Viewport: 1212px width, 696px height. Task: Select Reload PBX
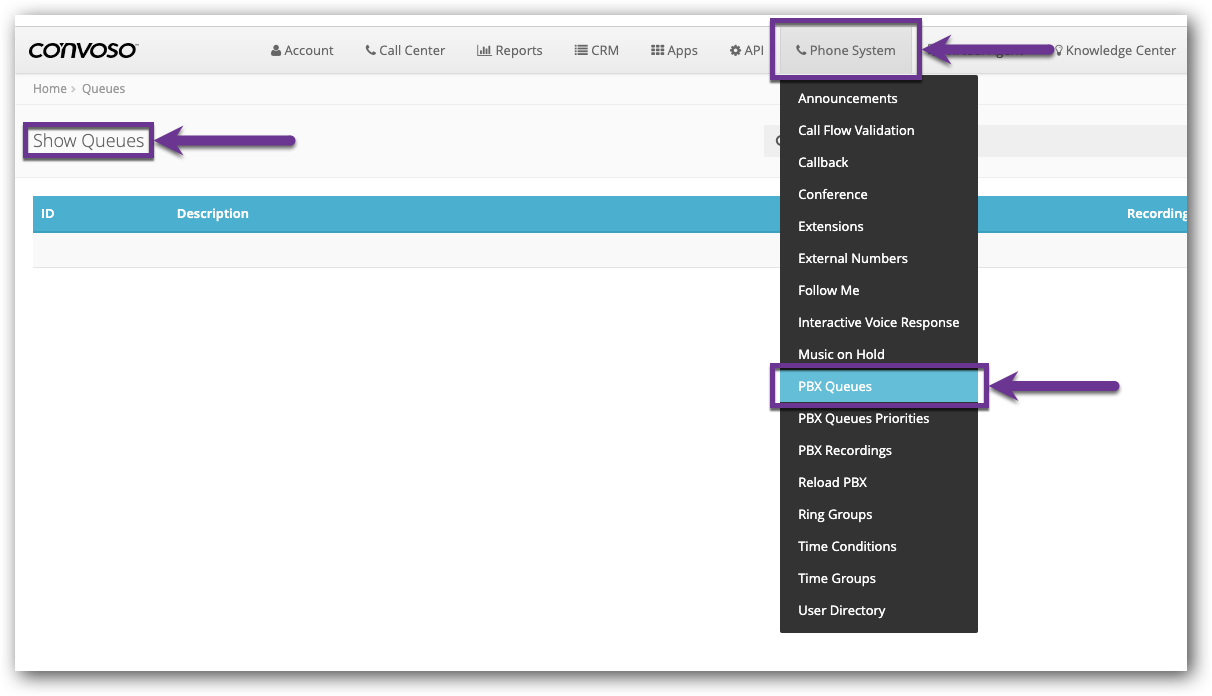tap(832, 482)
